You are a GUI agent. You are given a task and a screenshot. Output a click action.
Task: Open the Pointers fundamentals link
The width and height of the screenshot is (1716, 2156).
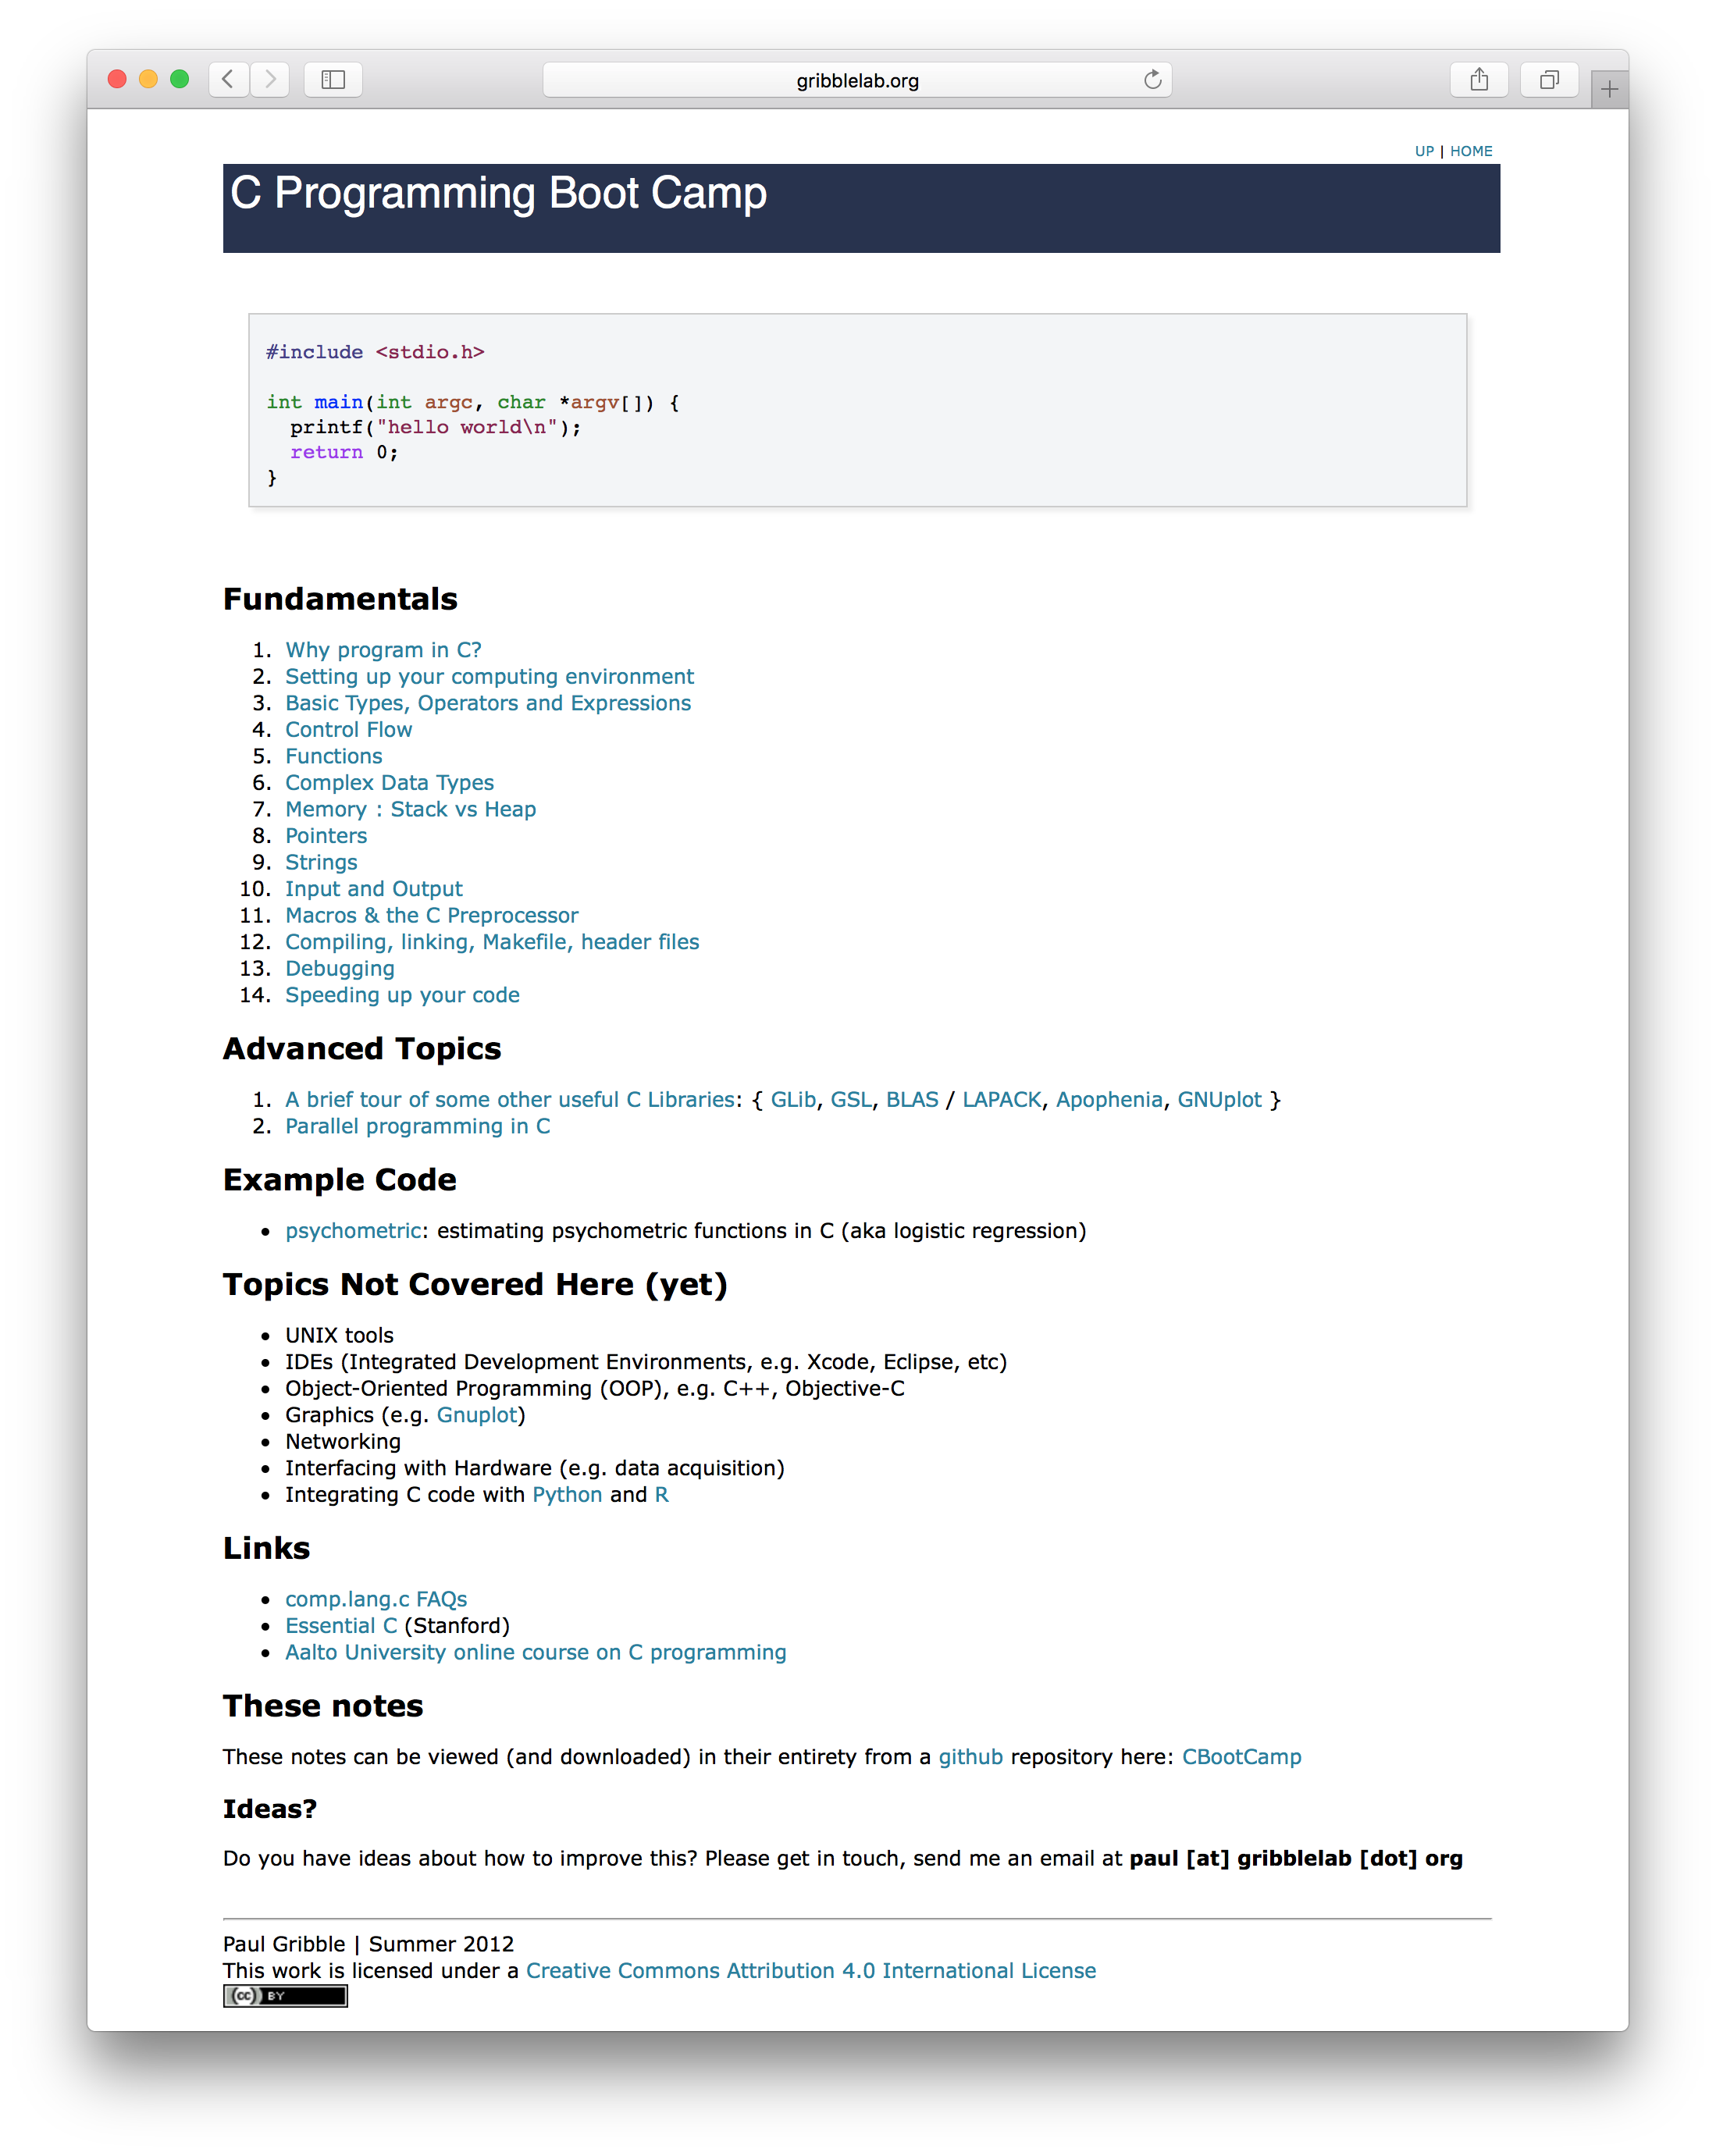[324, 834]
